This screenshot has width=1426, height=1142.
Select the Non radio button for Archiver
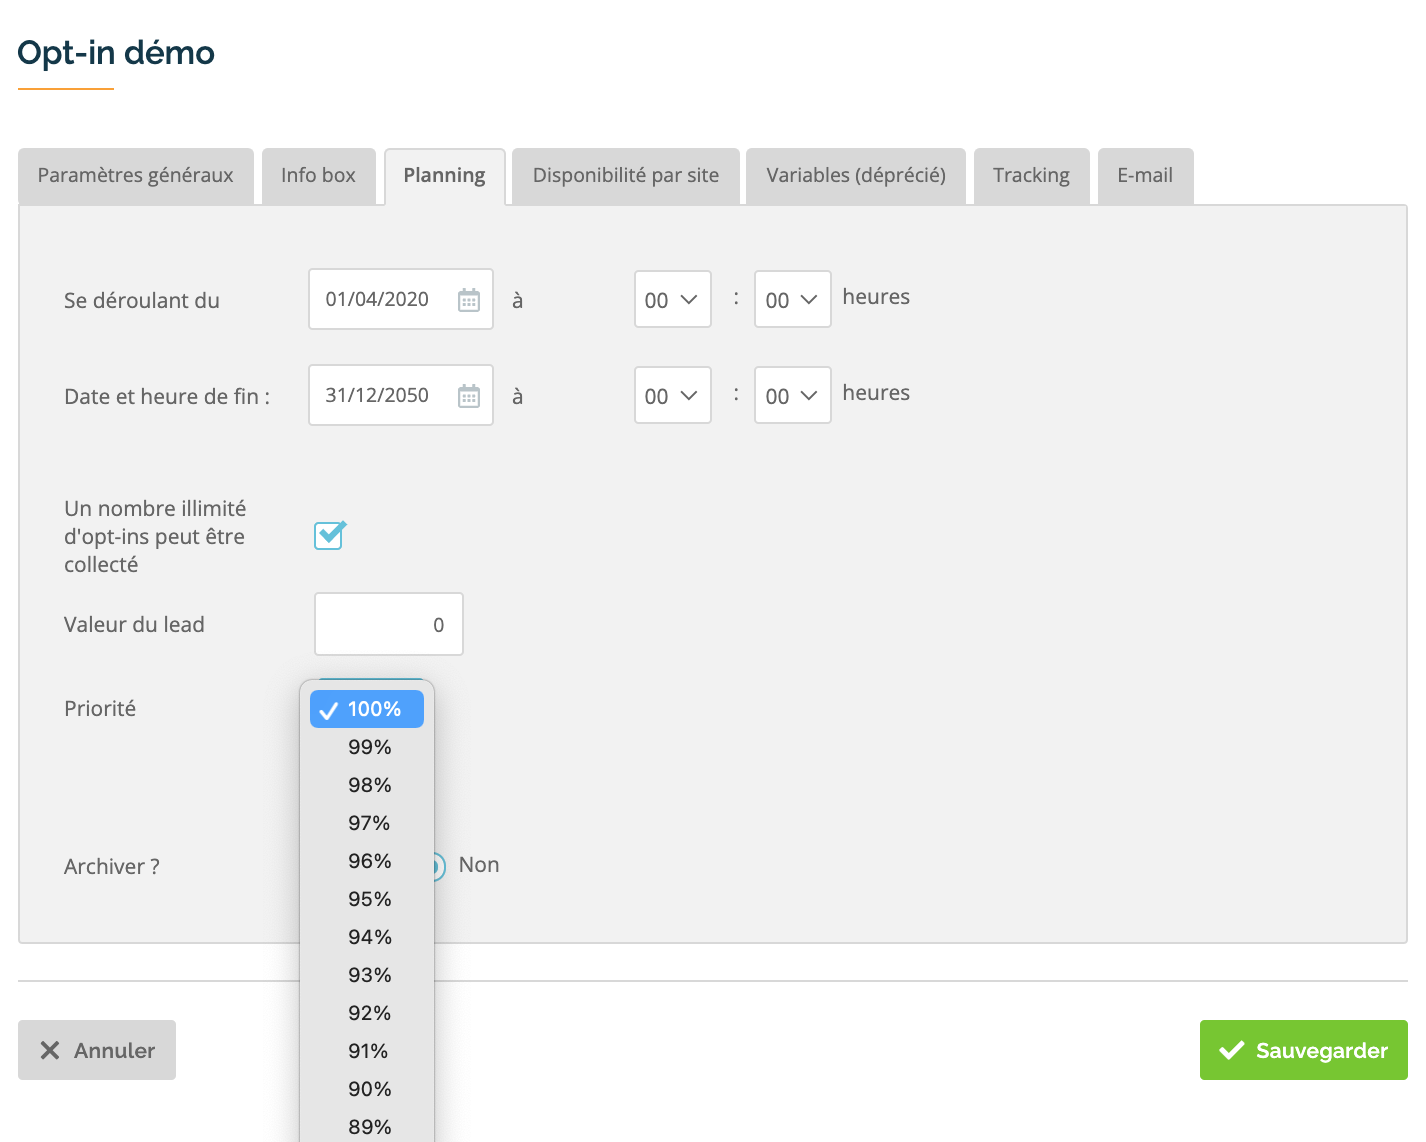click(438, 866)
